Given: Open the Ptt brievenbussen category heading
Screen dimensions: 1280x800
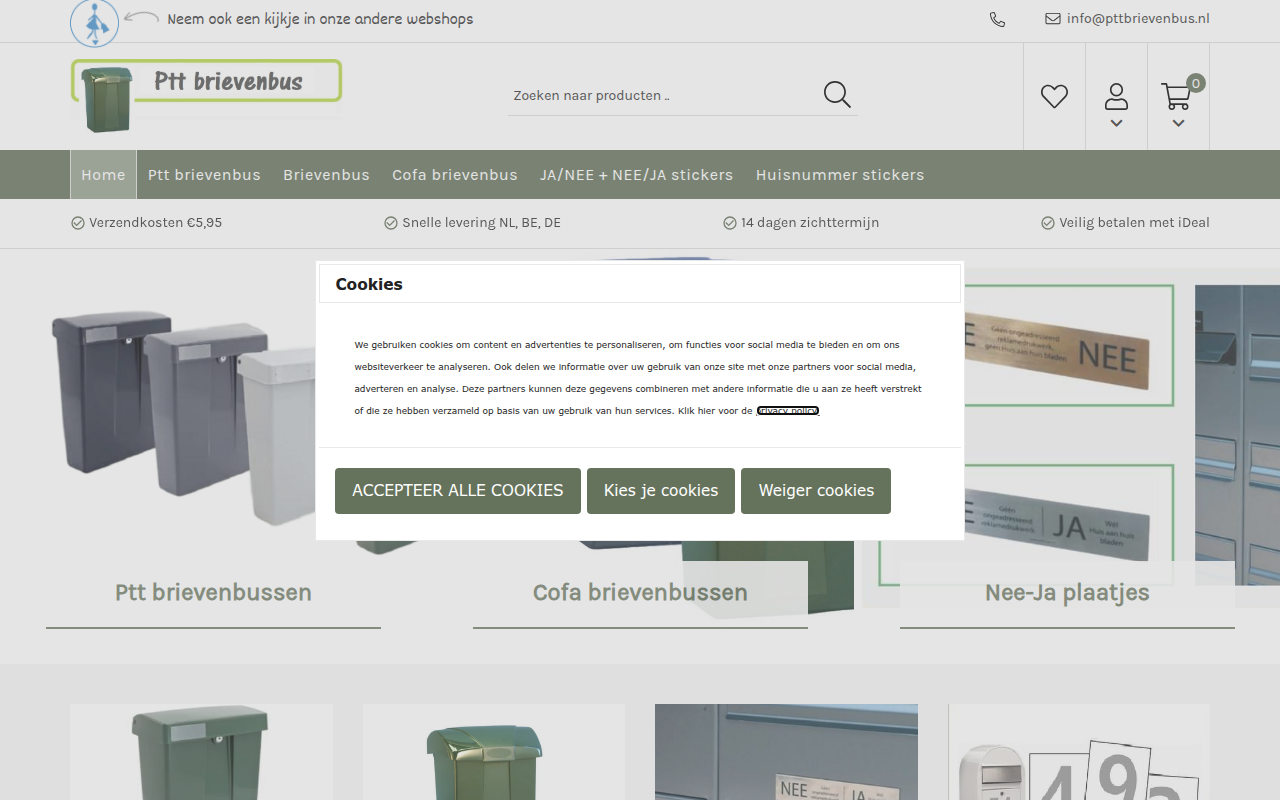Looking at the screenshot, I should (x=213, y=592).
